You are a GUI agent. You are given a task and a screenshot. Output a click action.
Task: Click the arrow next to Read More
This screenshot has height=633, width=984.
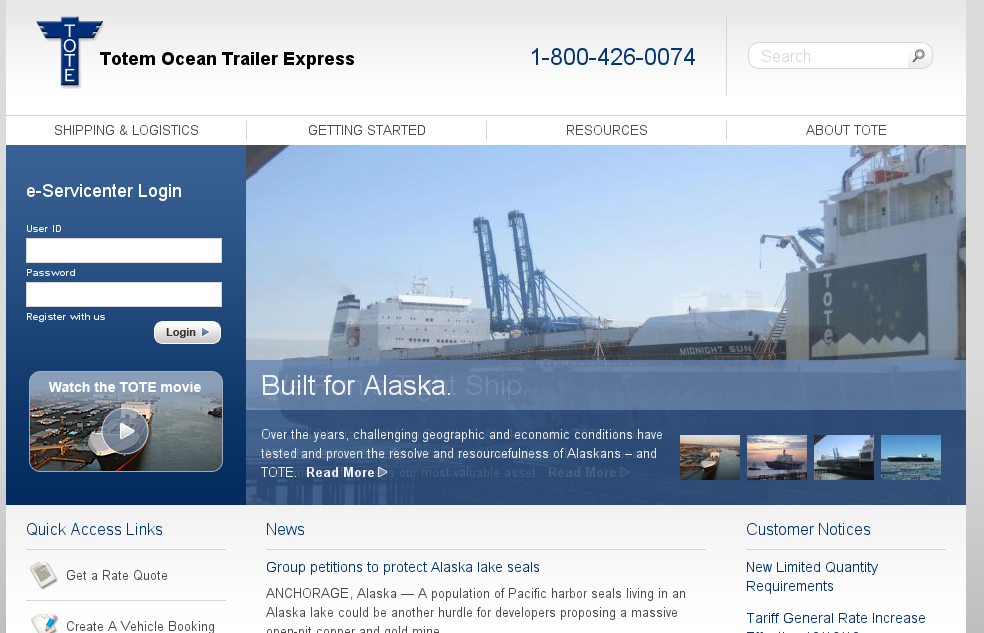(383, 472)
